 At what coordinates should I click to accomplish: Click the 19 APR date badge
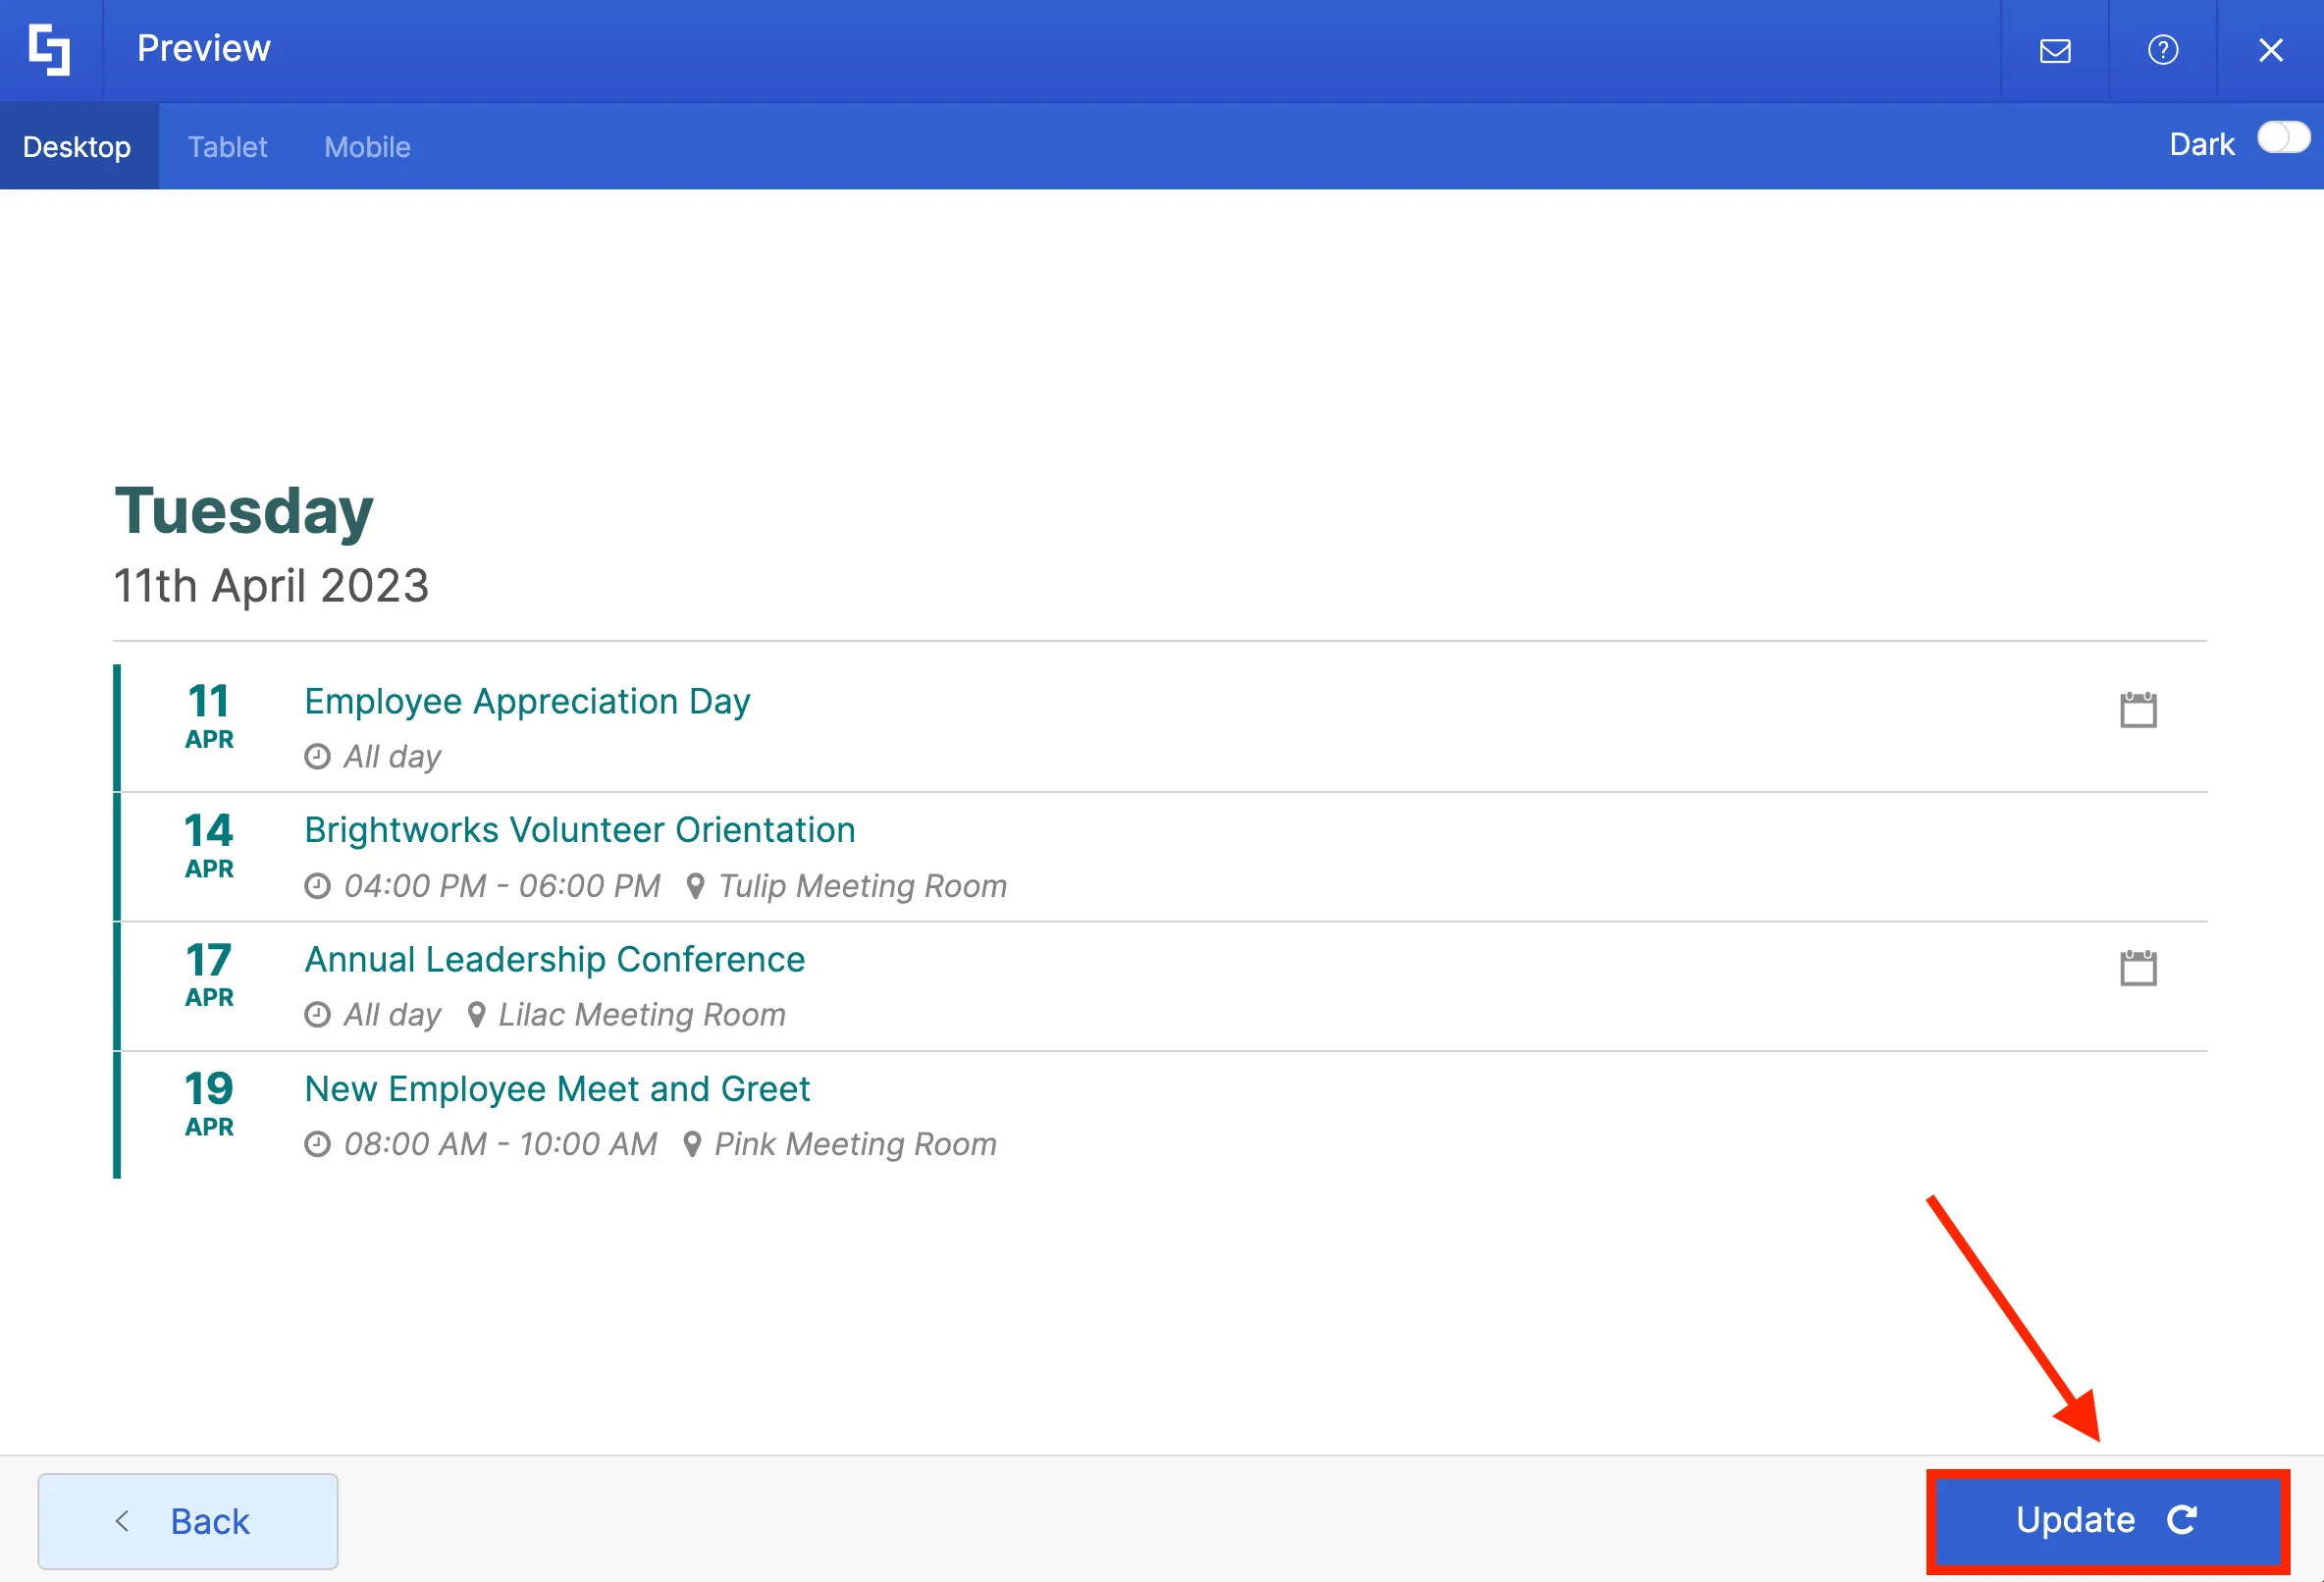point(209,1103)
